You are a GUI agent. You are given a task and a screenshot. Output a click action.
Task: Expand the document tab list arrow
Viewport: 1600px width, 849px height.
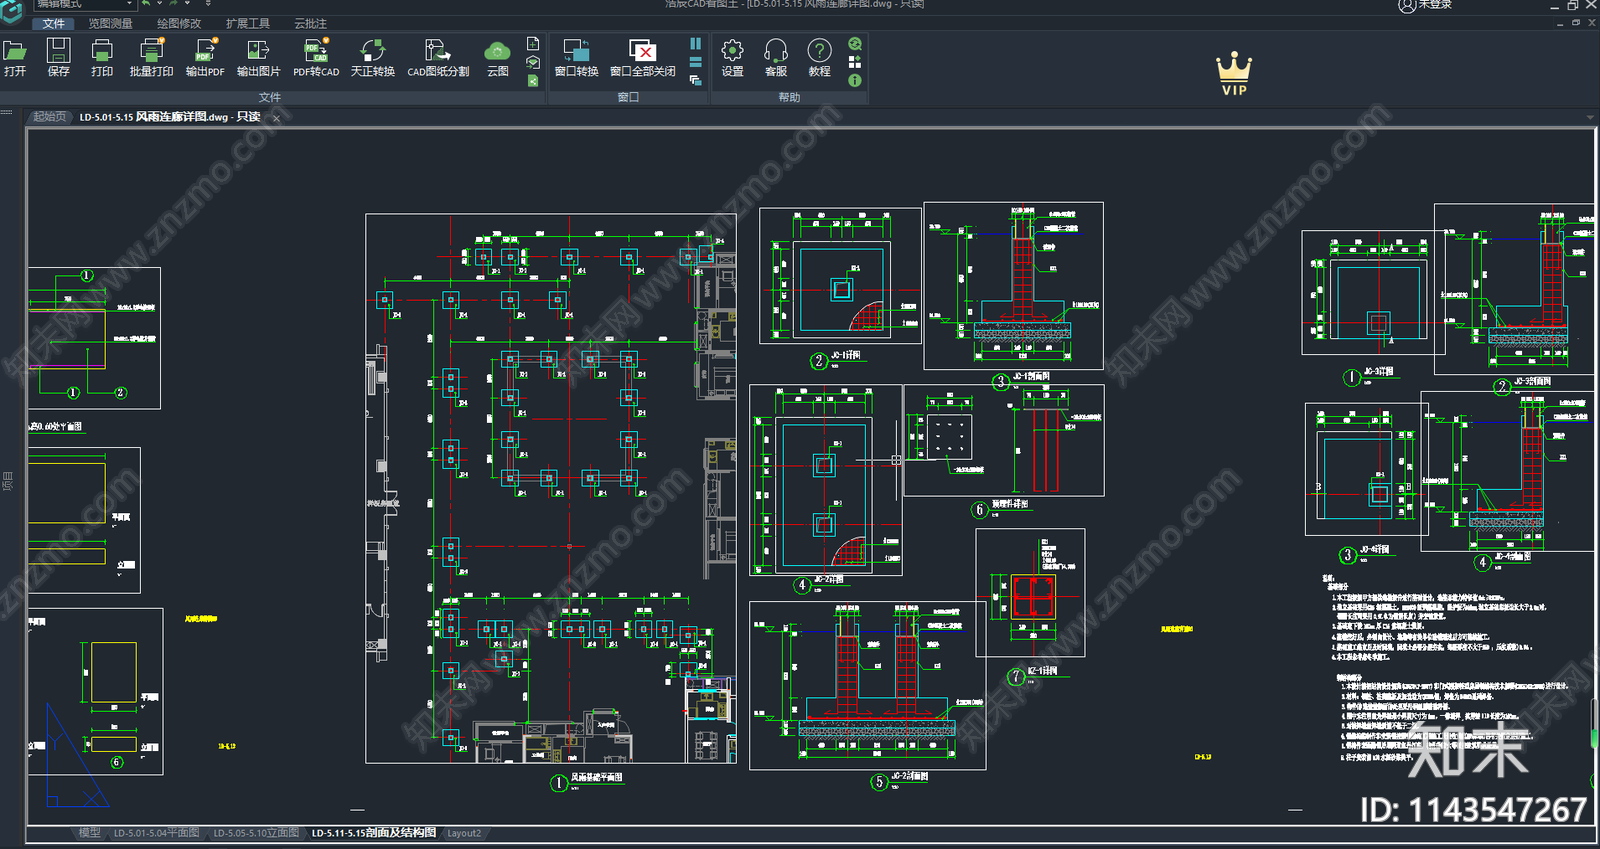point(1590,117)
